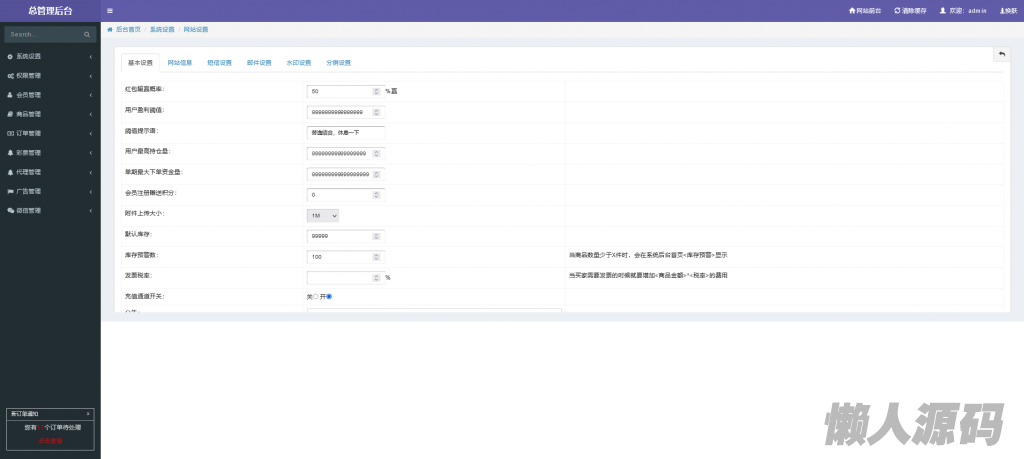Open the 附件上传大小 dropdown
The height and width of the screenshot is (459, 1024).
(x=323, y=215)
